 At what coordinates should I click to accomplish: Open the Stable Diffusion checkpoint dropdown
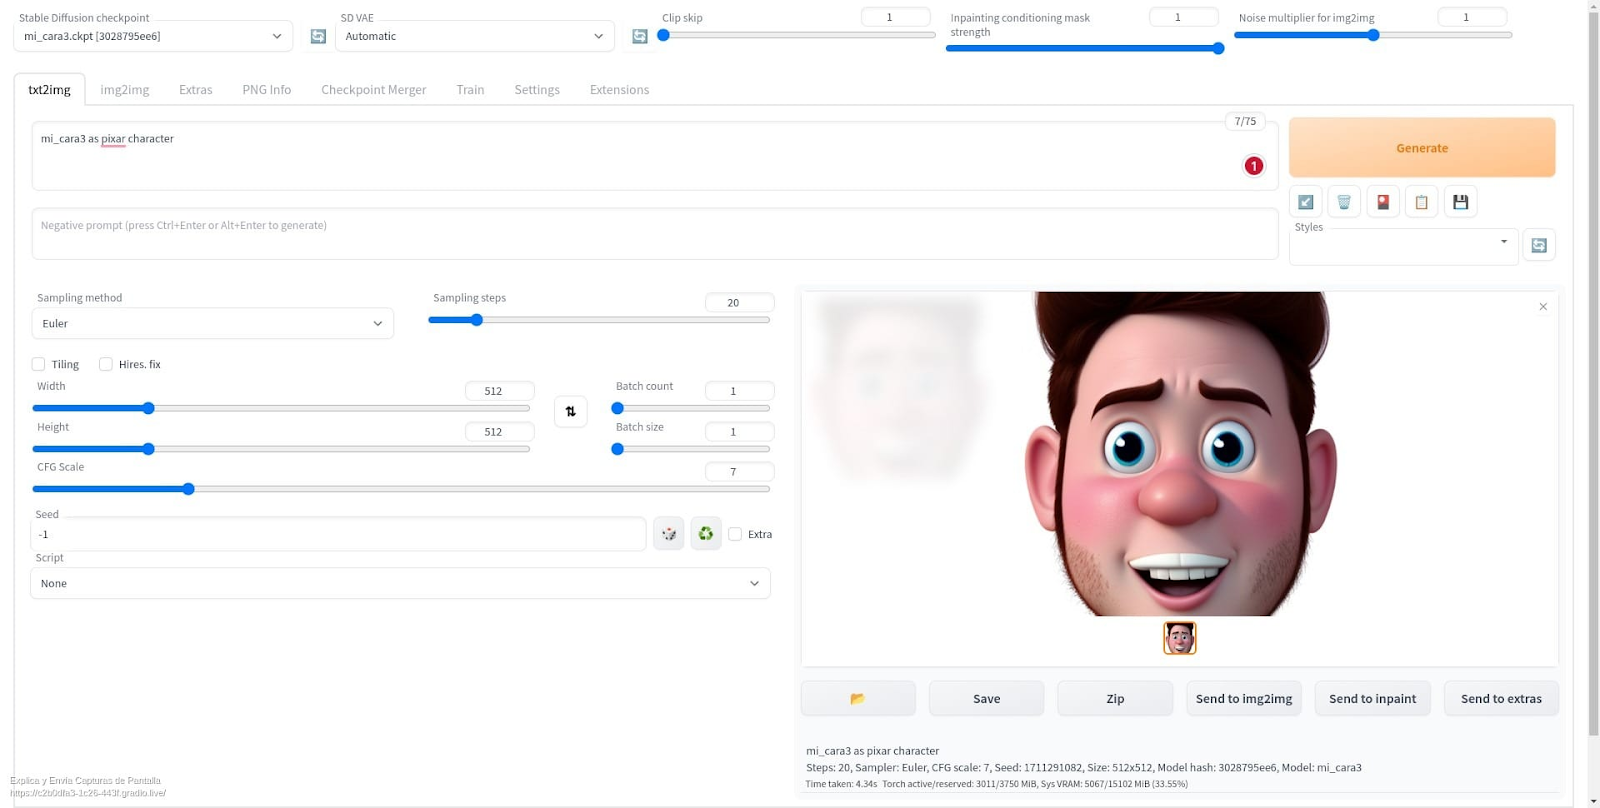[x=152, y=36]
